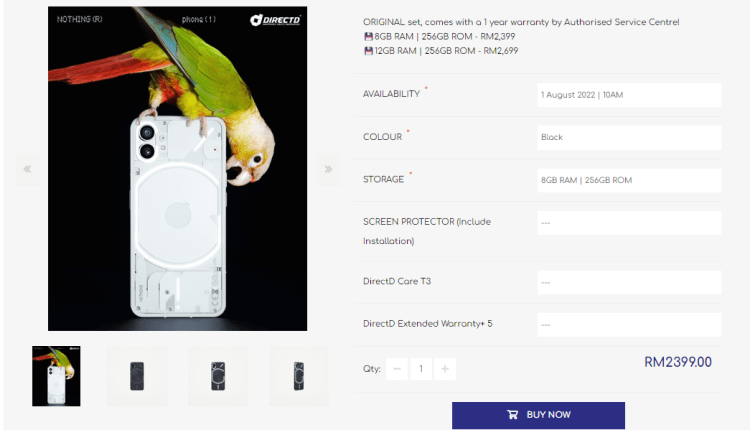Viewport: 750px width, 430px height.
Task: Select the second thumbnail of black phone
Action: click(137, 376)
